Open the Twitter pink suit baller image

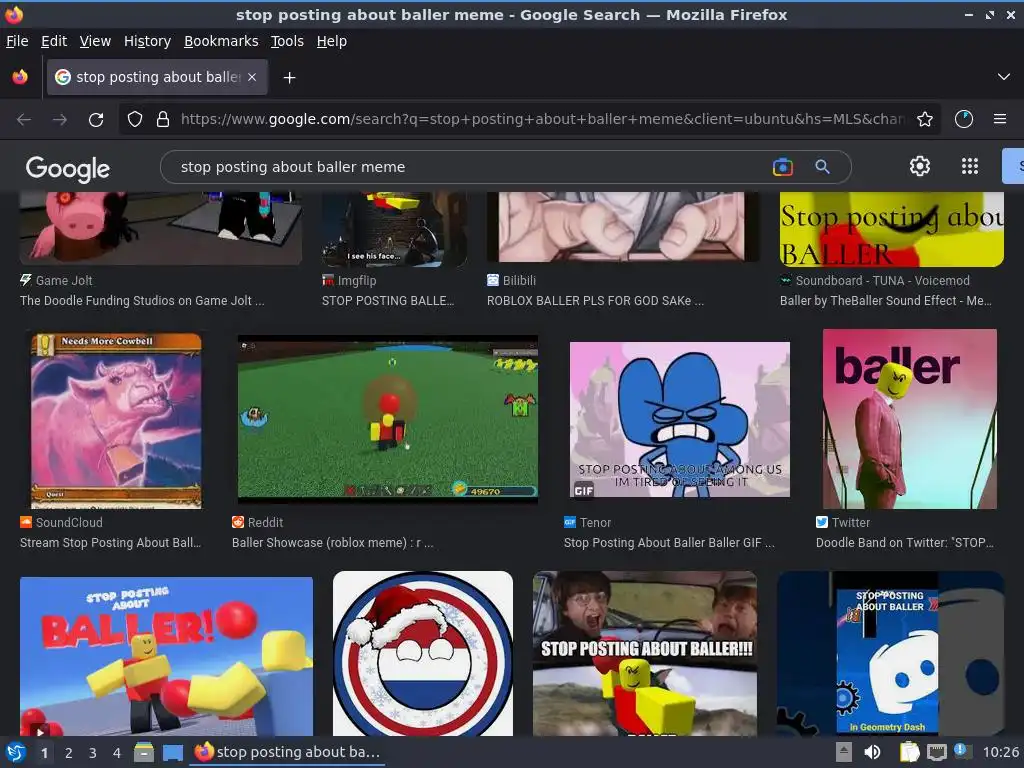point(910,419)
